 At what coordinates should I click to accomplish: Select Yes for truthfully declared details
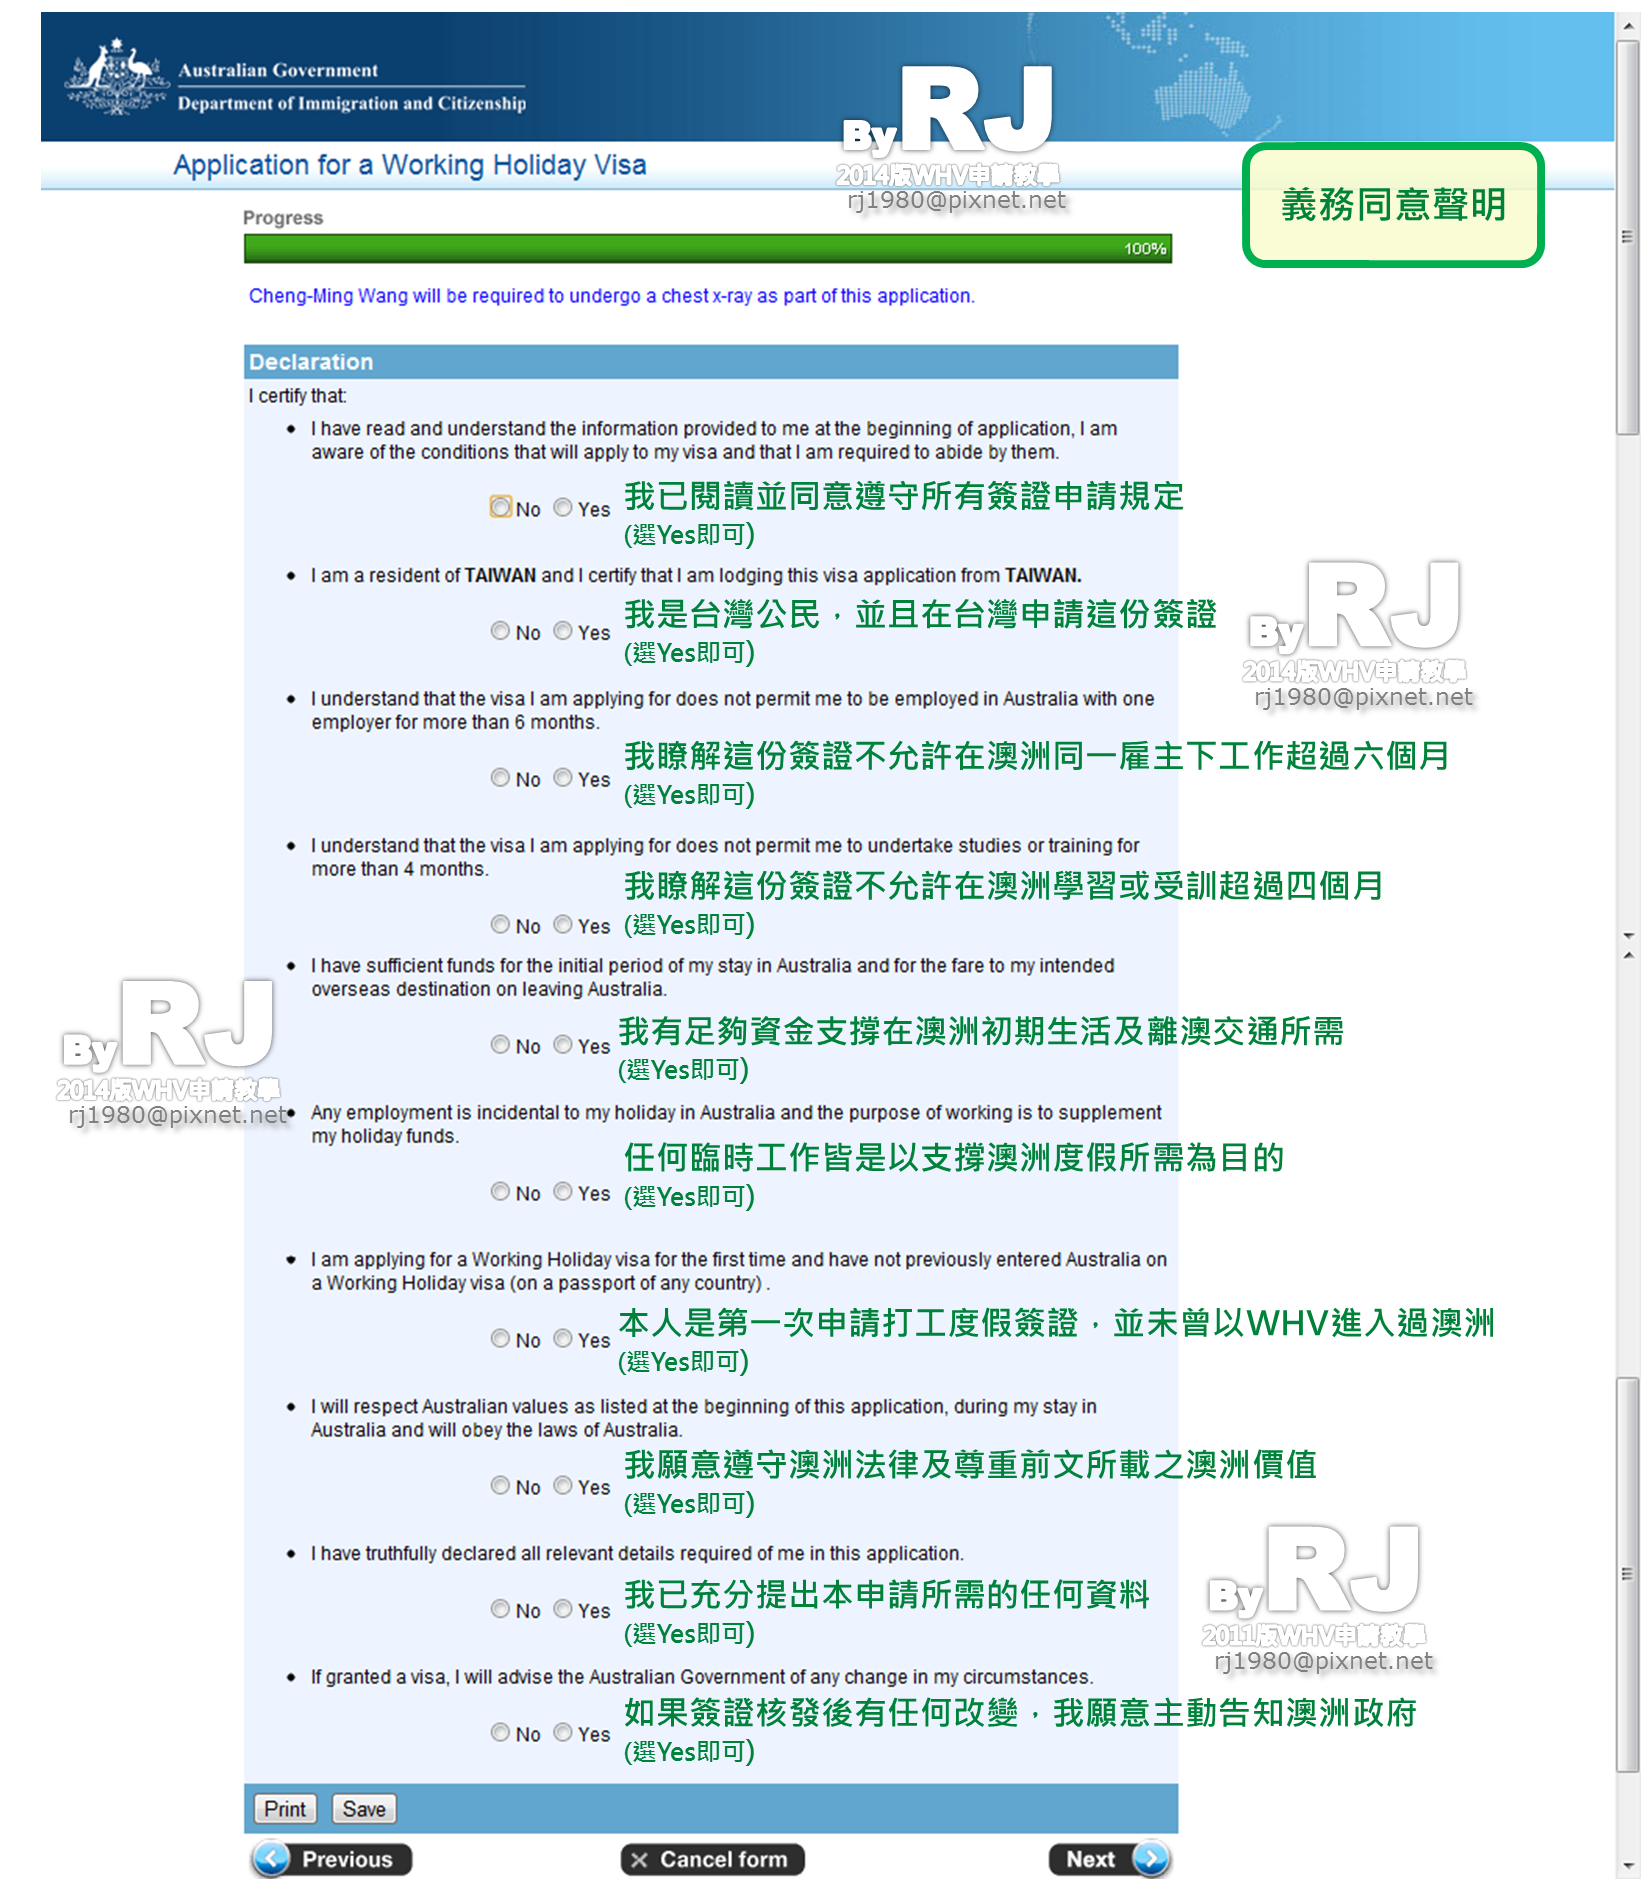pyautogui.click(x=563, y=1608)
